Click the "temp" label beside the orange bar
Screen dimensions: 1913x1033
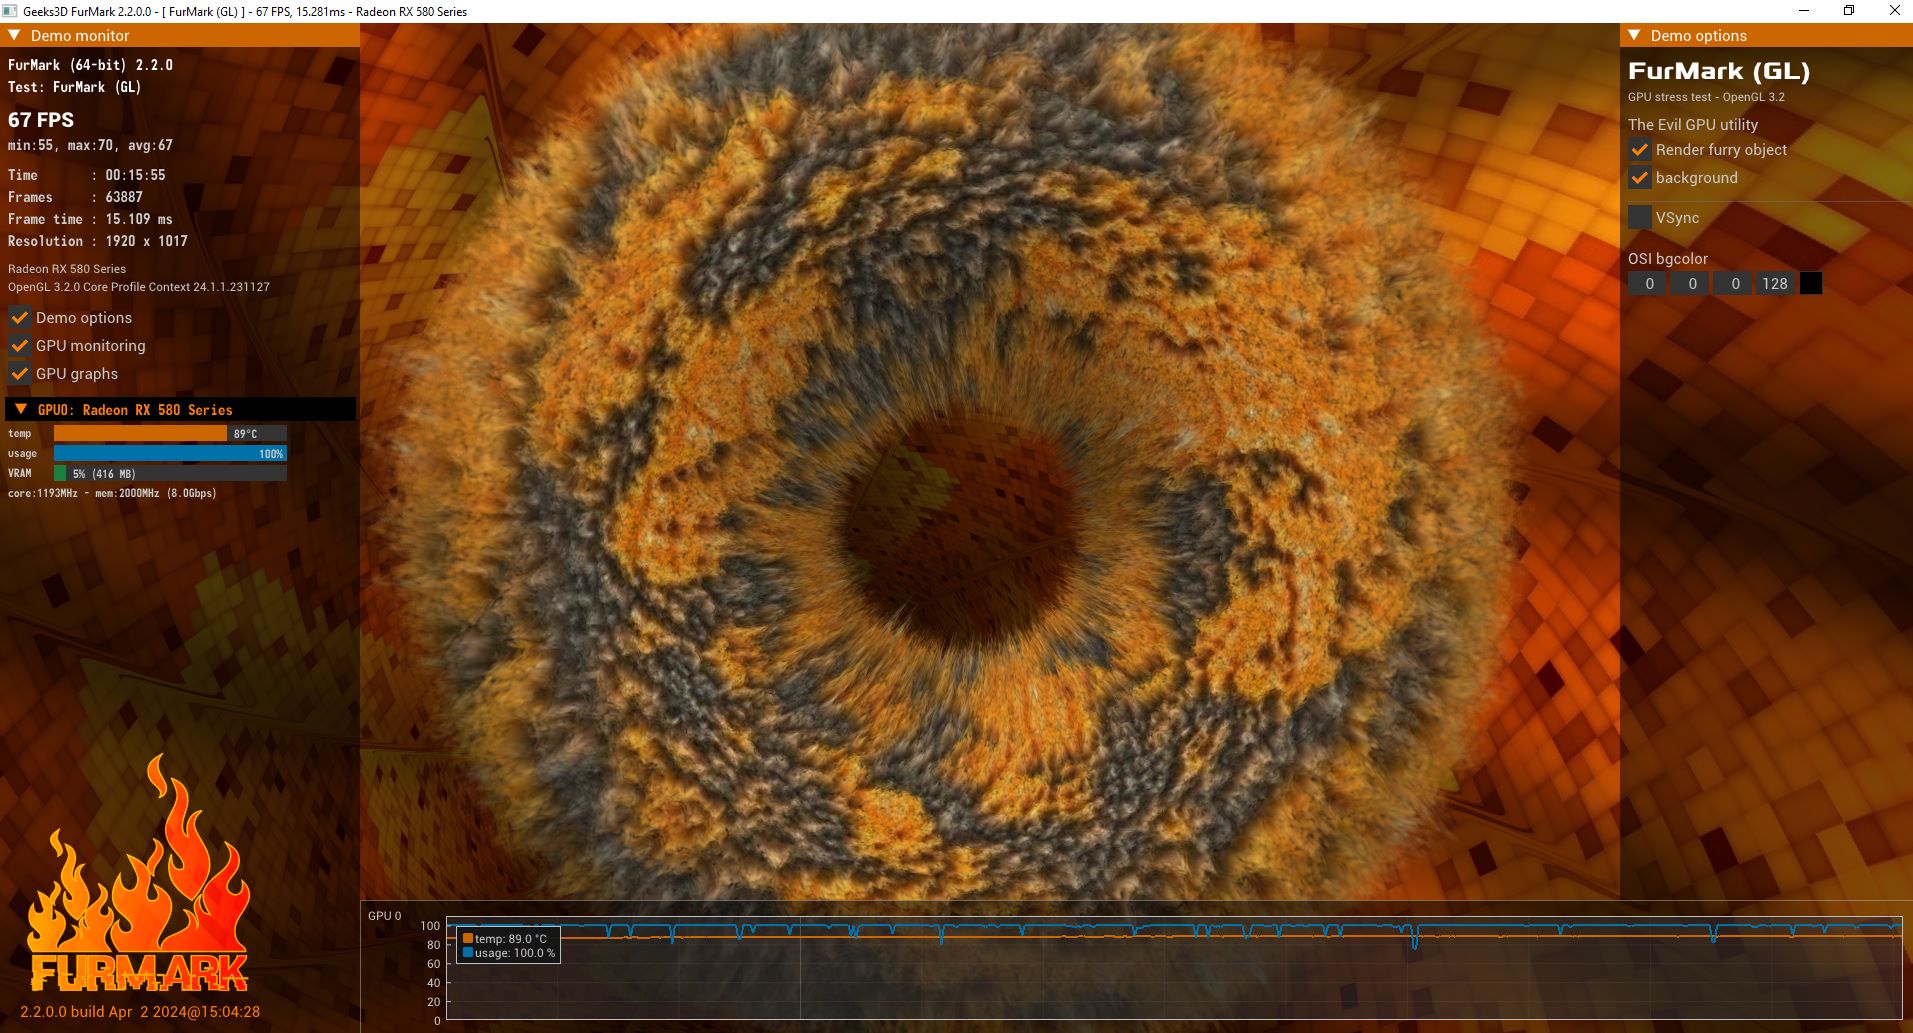click(19, 433)
